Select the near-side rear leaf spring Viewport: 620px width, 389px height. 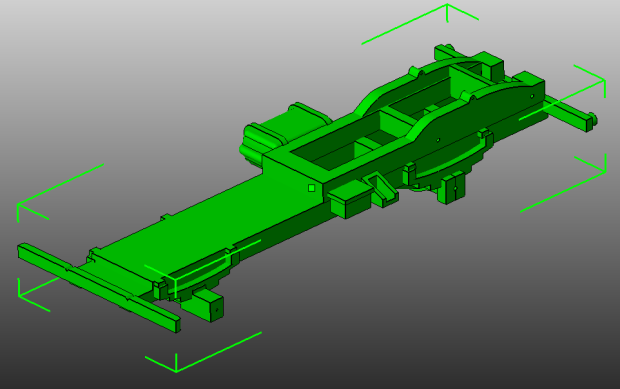(x=449, y=157)
